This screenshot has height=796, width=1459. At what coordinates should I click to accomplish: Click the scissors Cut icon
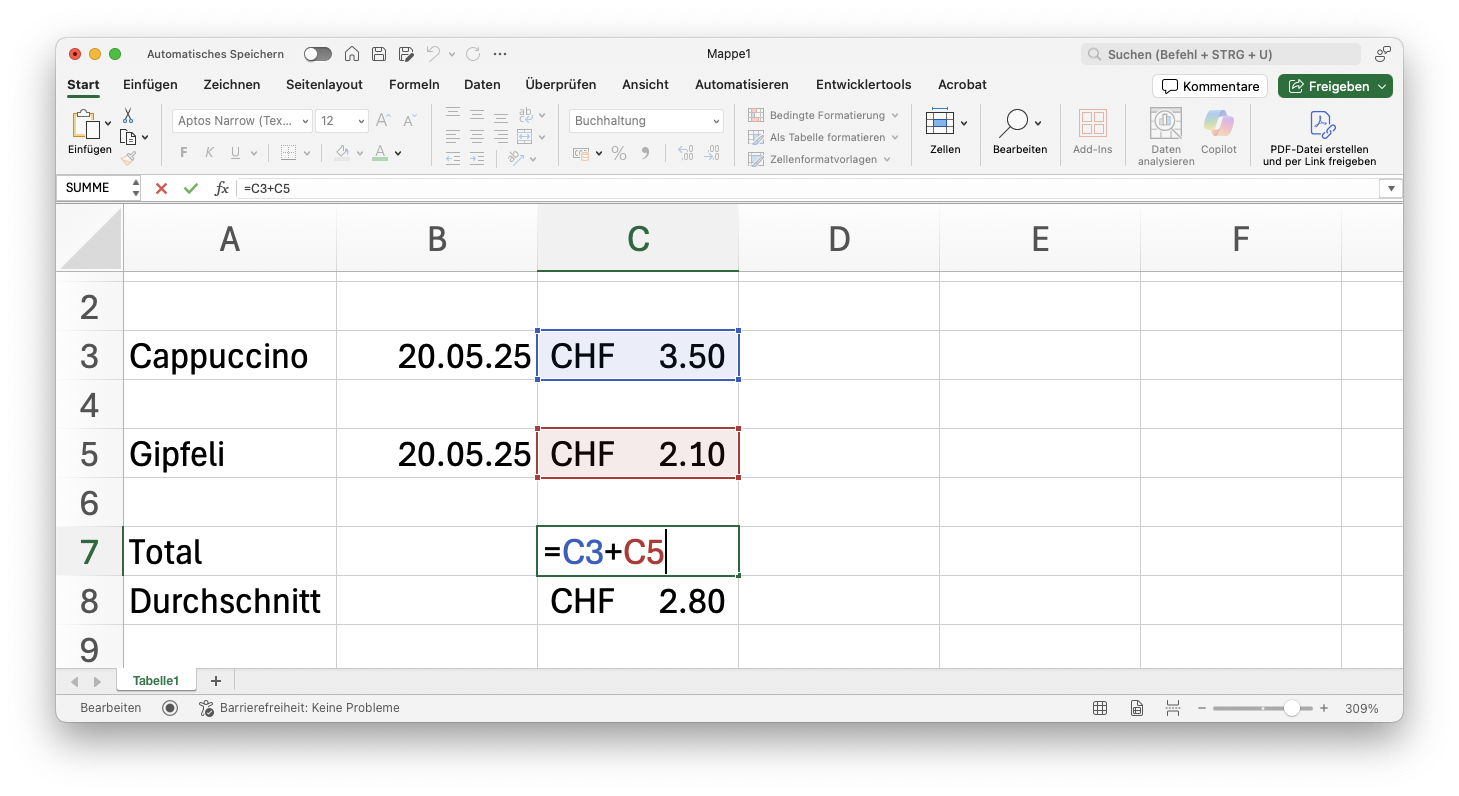coord(128,116)
